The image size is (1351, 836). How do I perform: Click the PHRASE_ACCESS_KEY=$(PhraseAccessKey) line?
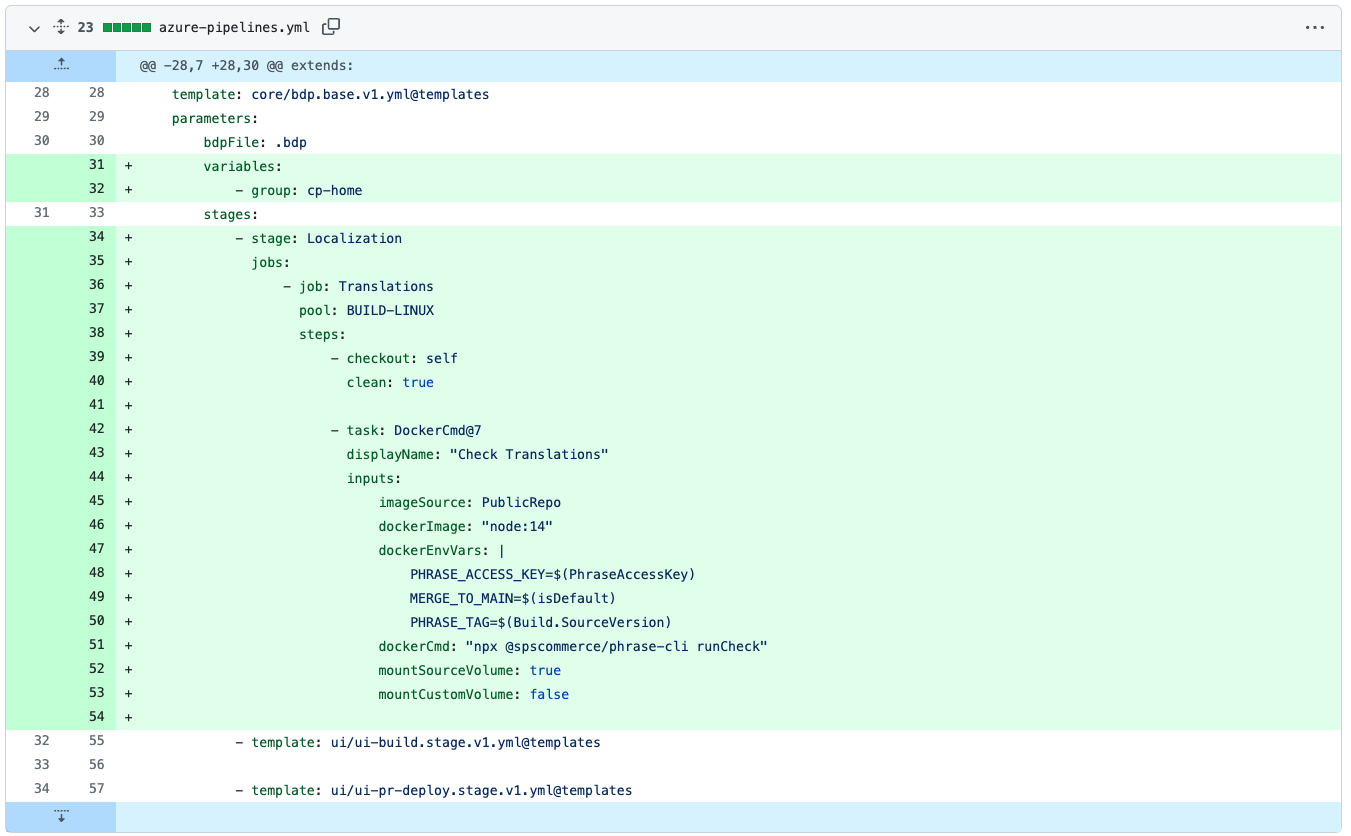(x=552, y=574)
